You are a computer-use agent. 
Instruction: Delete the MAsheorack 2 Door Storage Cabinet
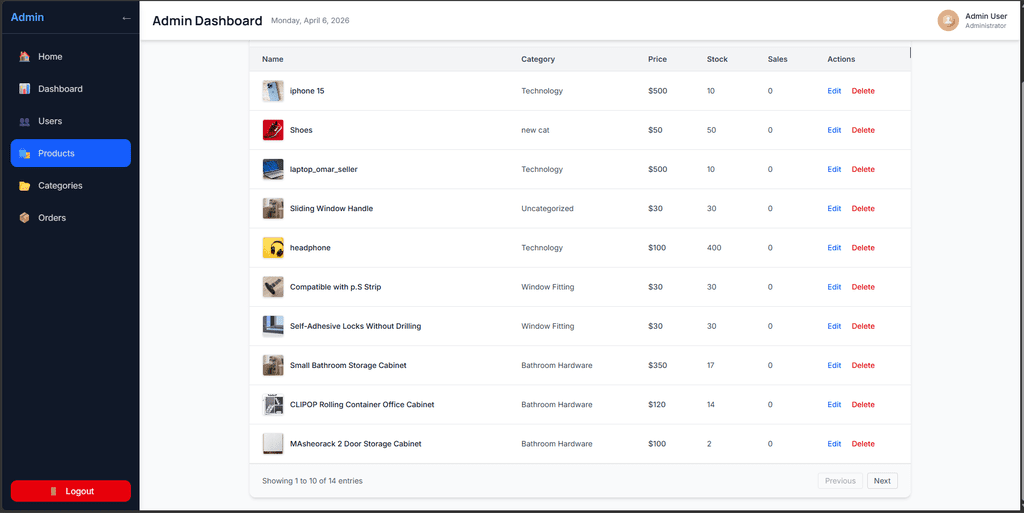pos(862,444)
